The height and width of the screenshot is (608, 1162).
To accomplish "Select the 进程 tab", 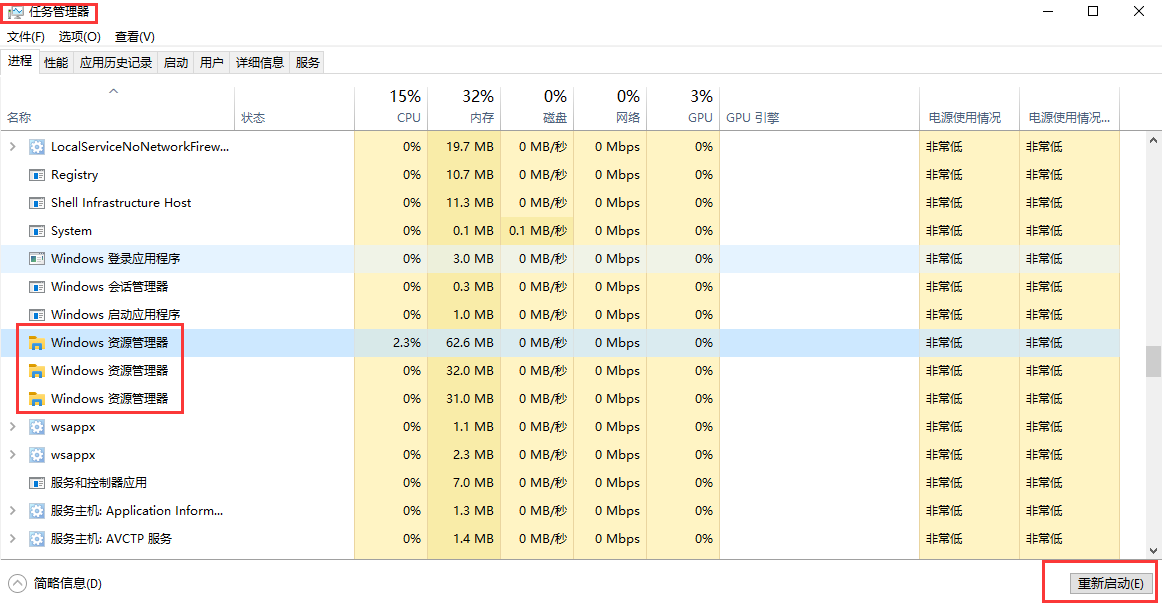I will click(x=20, y=62).
